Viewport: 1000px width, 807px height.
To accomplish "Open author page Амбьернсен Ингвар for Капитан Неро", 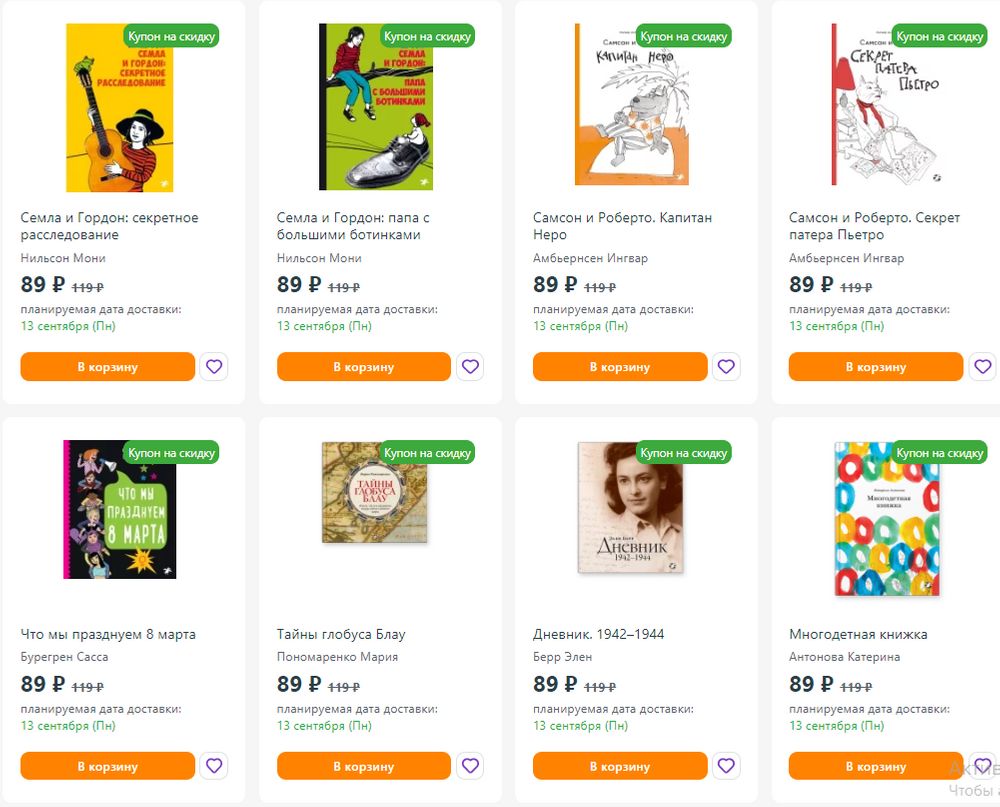I will (590, 258).
